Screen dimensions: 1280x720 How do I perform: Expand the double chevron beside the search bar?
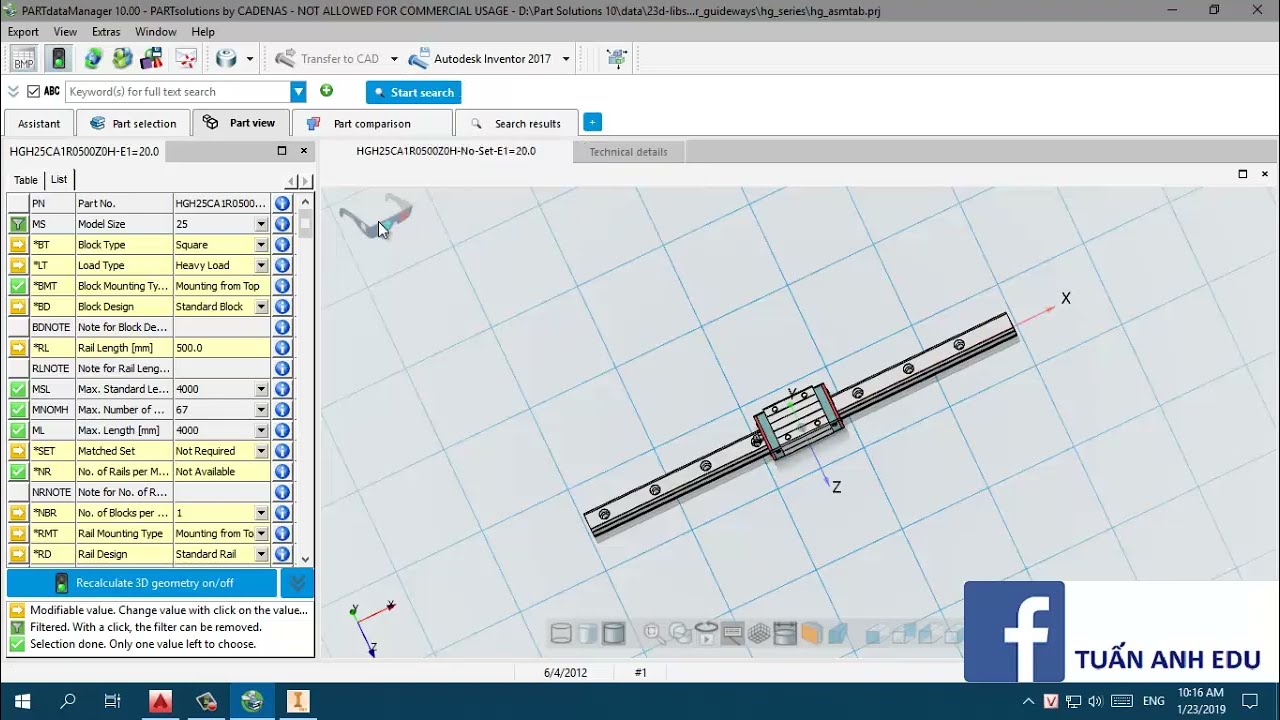coord(13,91)
